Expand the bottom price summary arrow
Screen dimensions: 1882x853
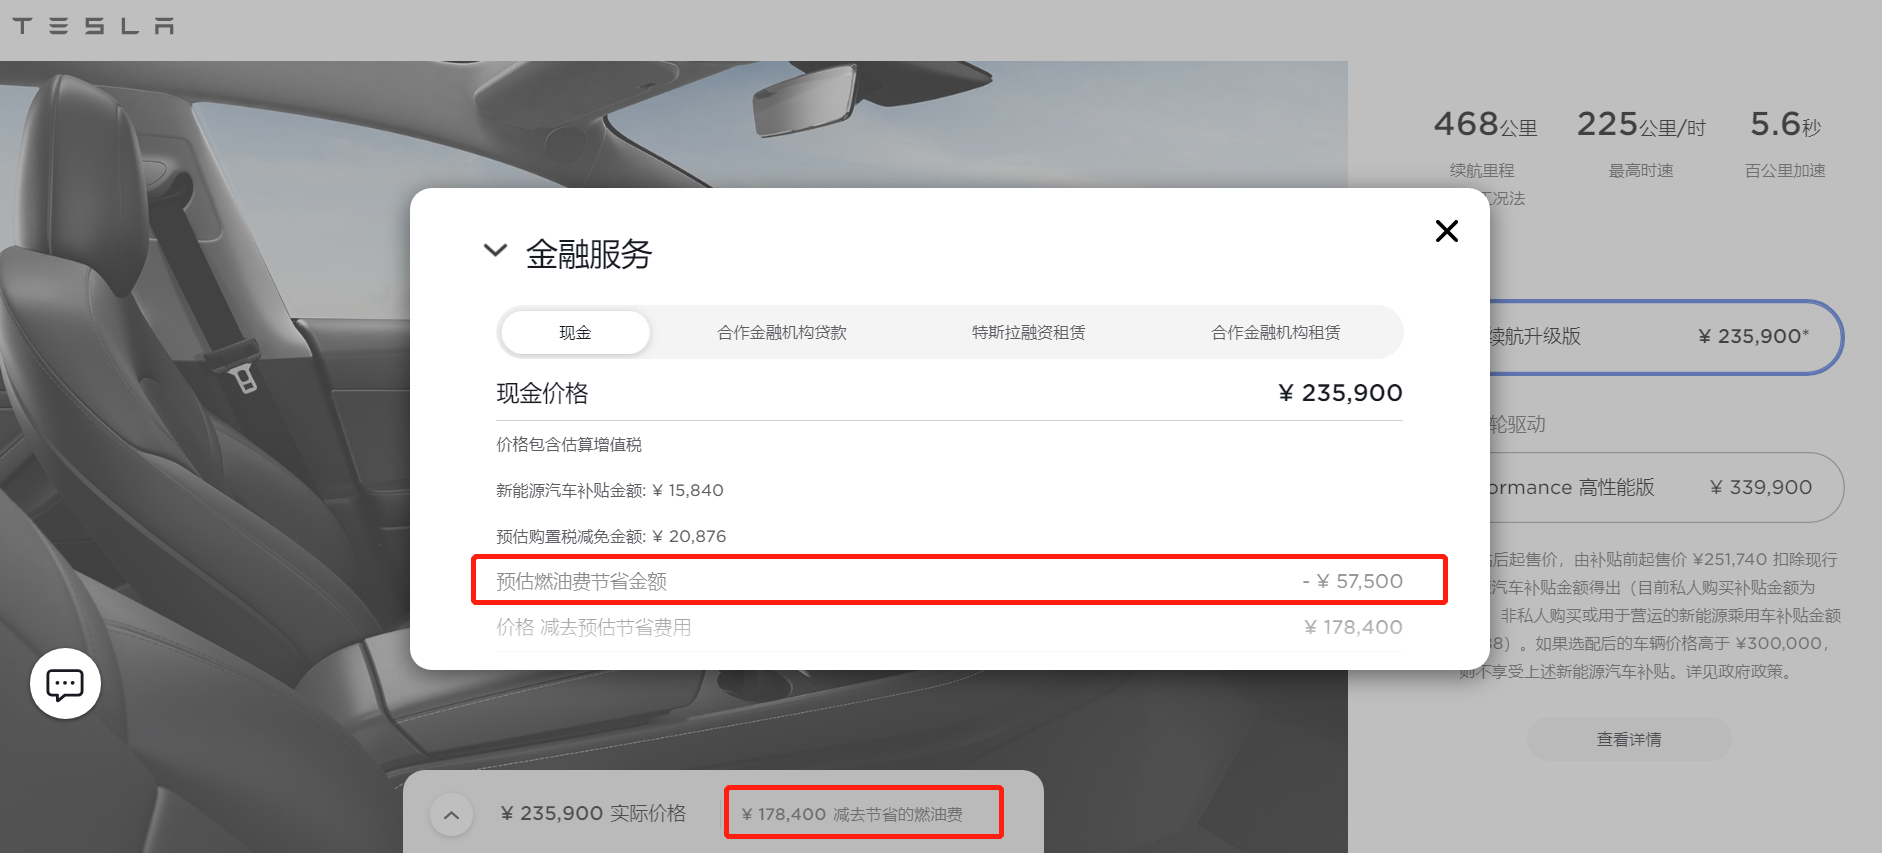point(451,815)
